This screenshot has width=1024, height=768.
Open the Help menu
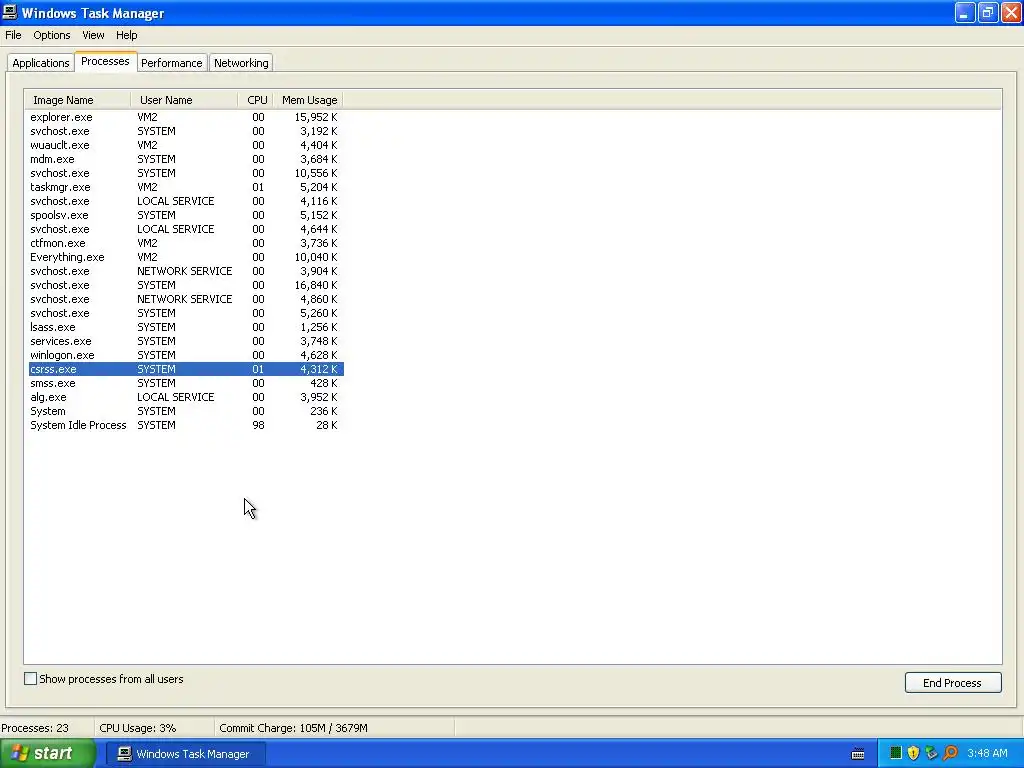127,35
